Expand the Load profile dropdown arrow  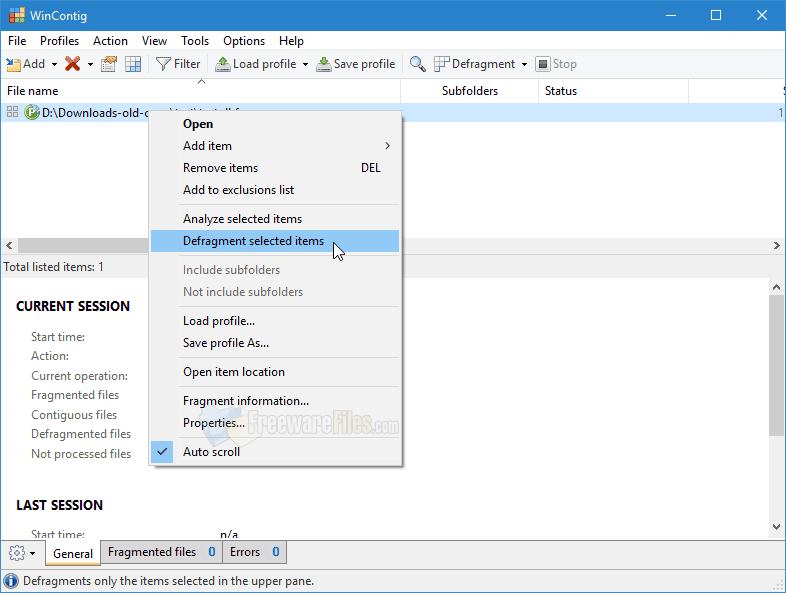[x=305, y=64]
